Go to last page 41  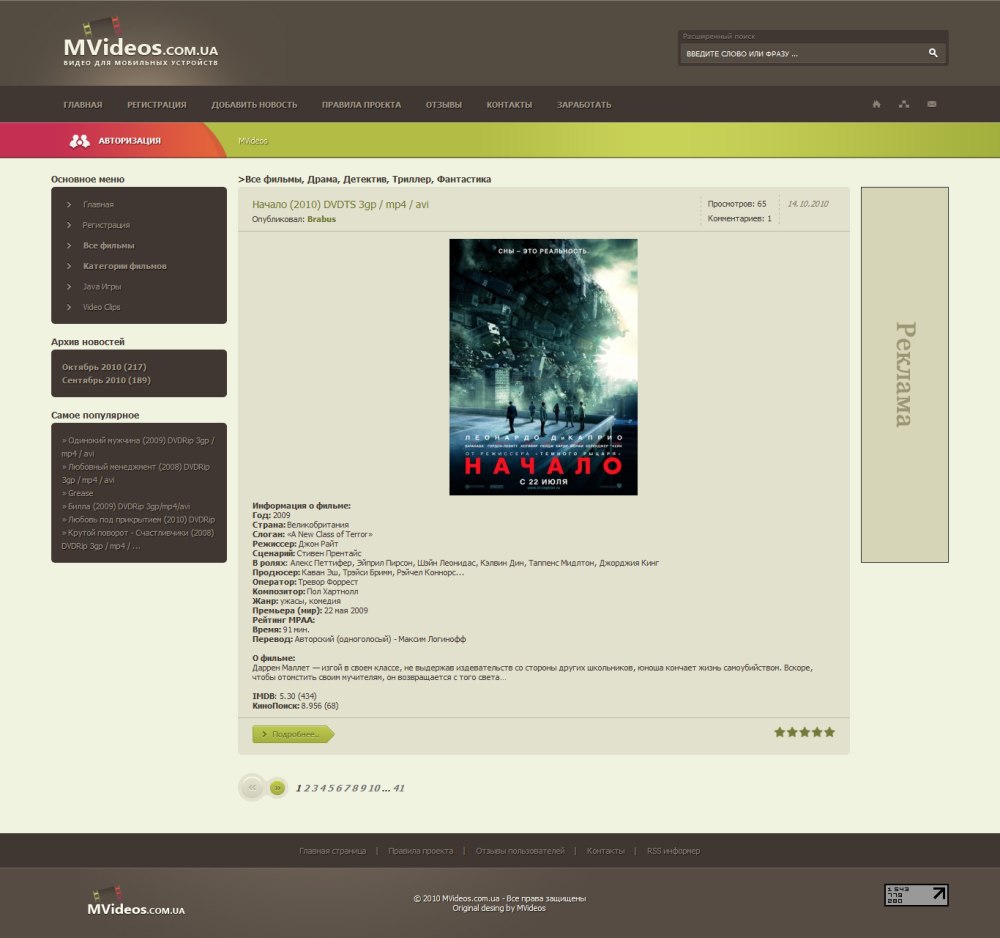click(x=399, y=788)
